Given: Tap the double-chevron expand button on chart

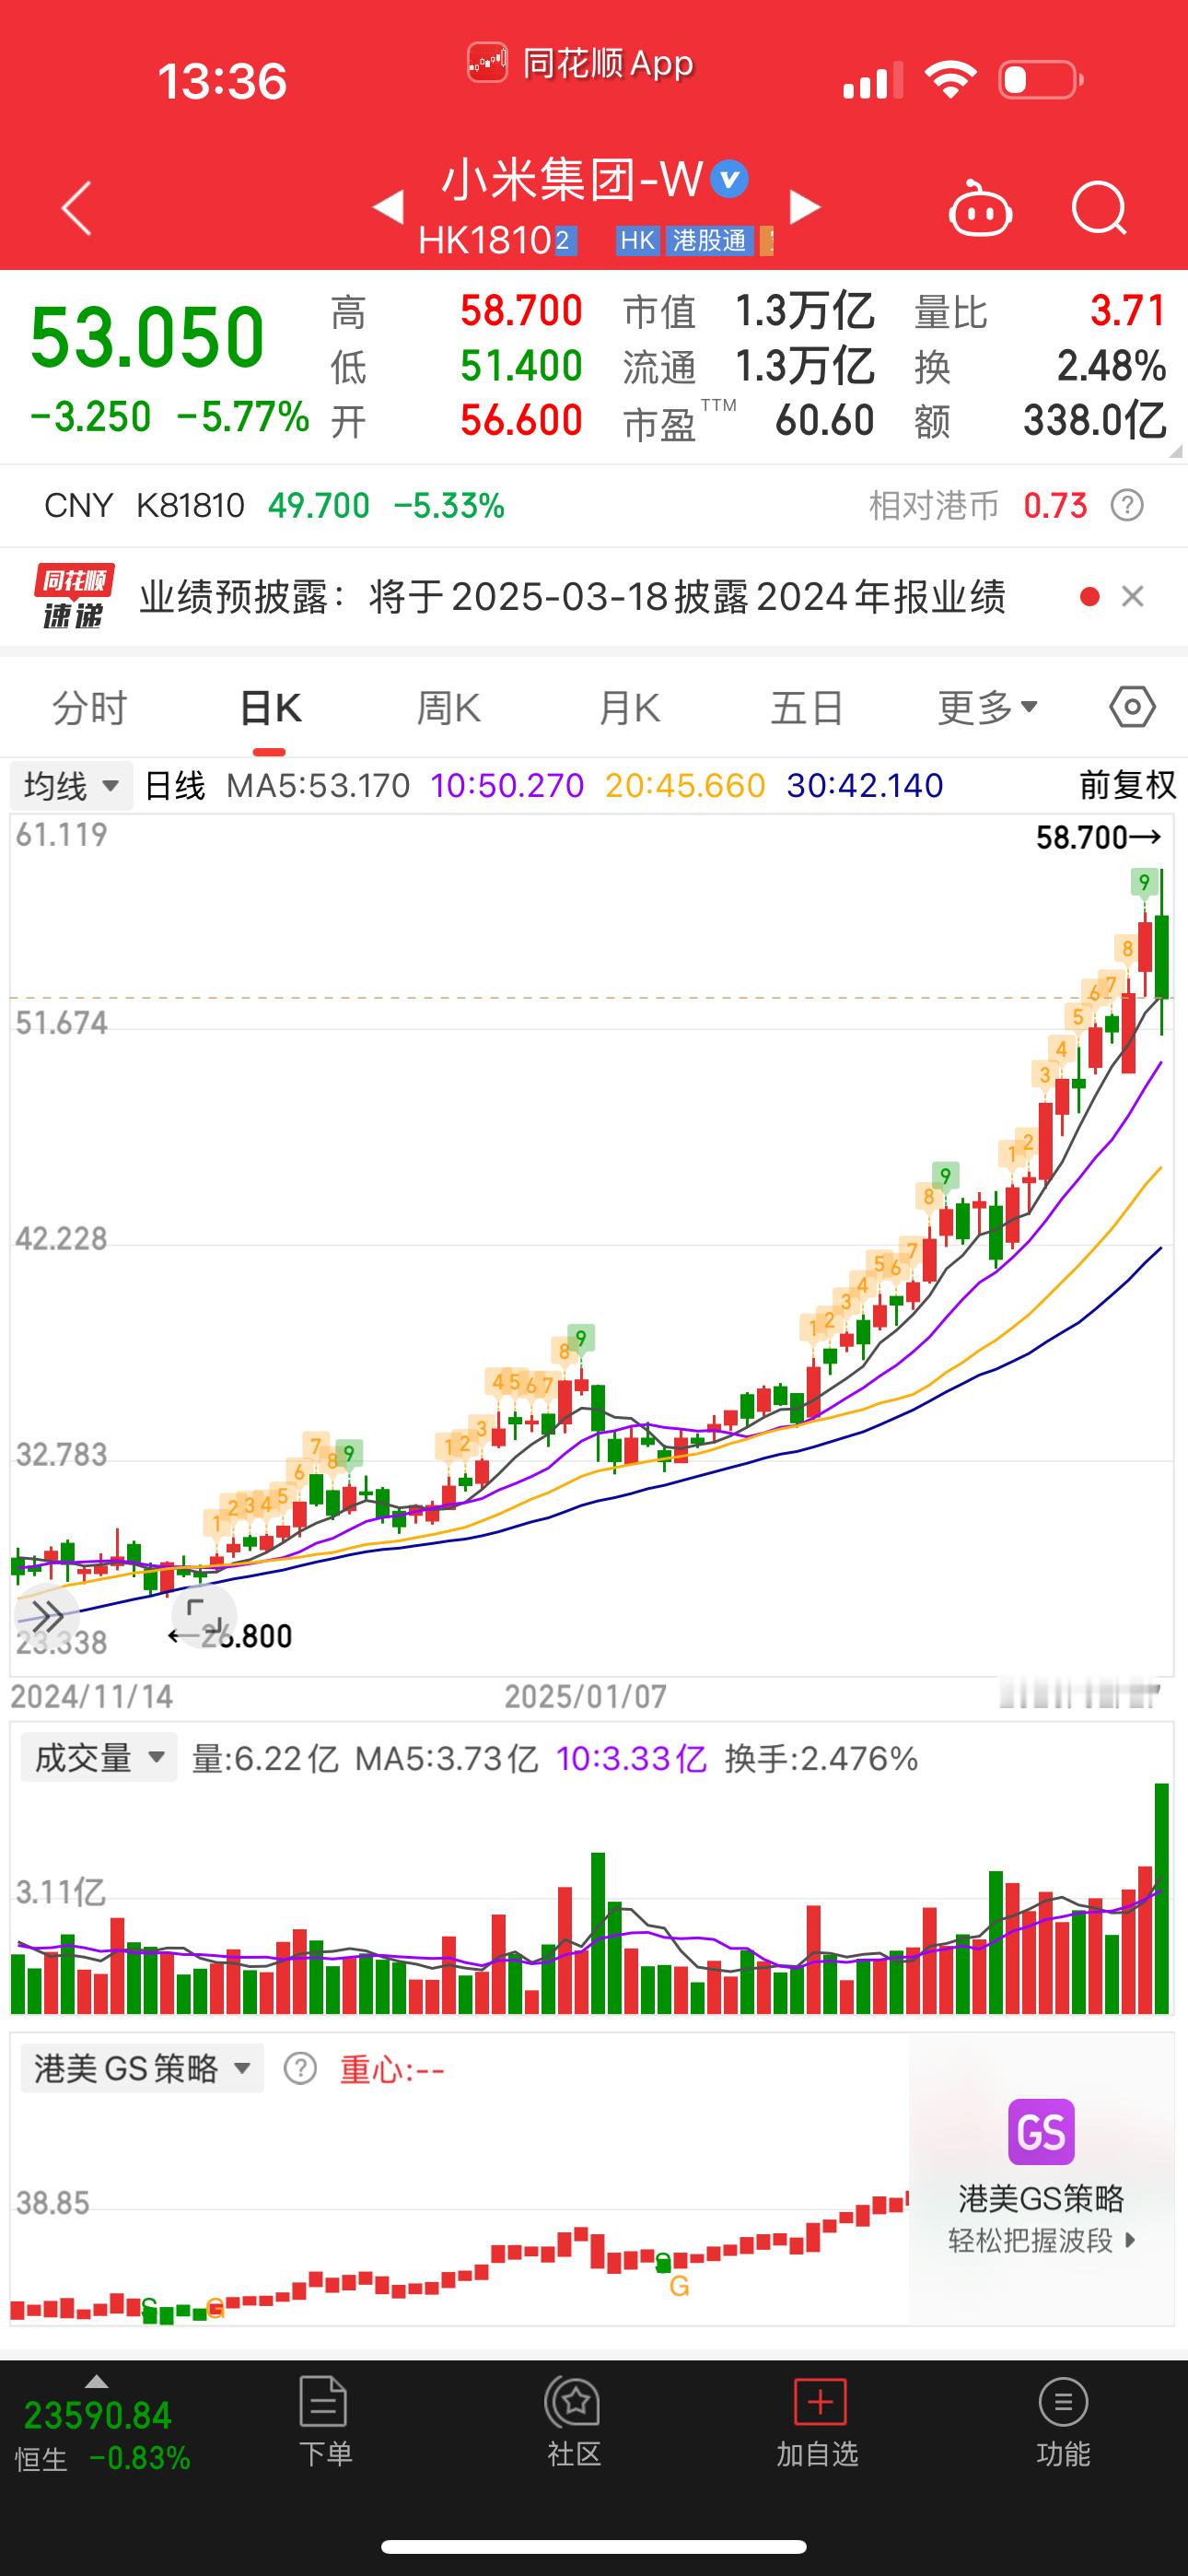Looking at the screenshot, I should [46, 1615].
